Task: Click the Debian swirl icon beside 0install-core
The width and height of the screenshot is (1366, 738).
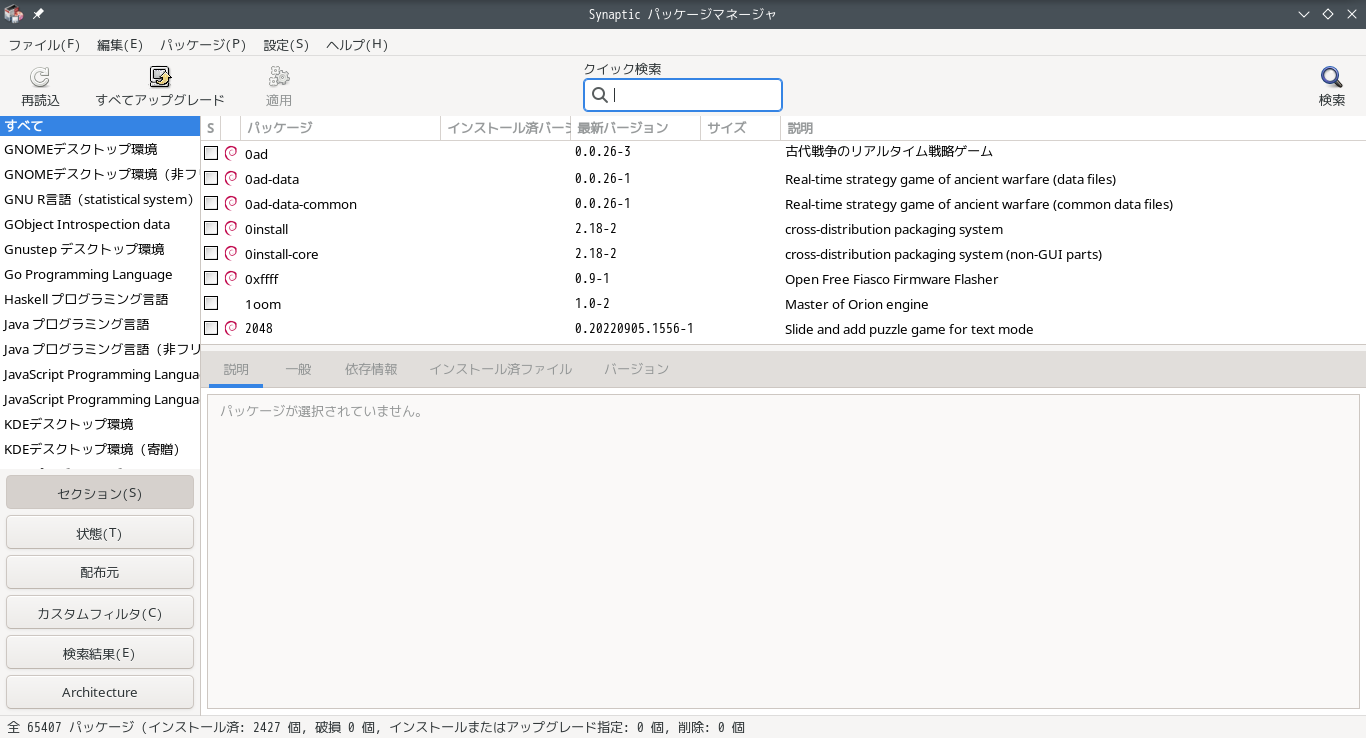Action: pyautogui.click(x=231, y=253)
